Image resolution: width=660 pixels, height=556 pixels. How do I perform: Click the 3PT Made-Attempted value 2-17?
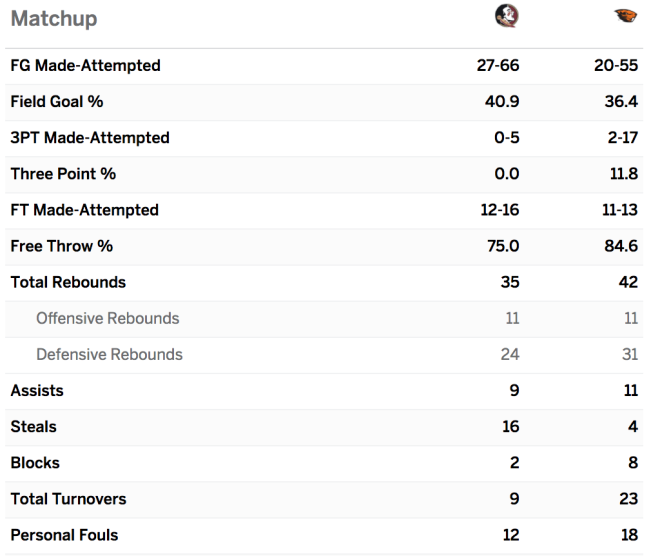(x=623, y=138)
